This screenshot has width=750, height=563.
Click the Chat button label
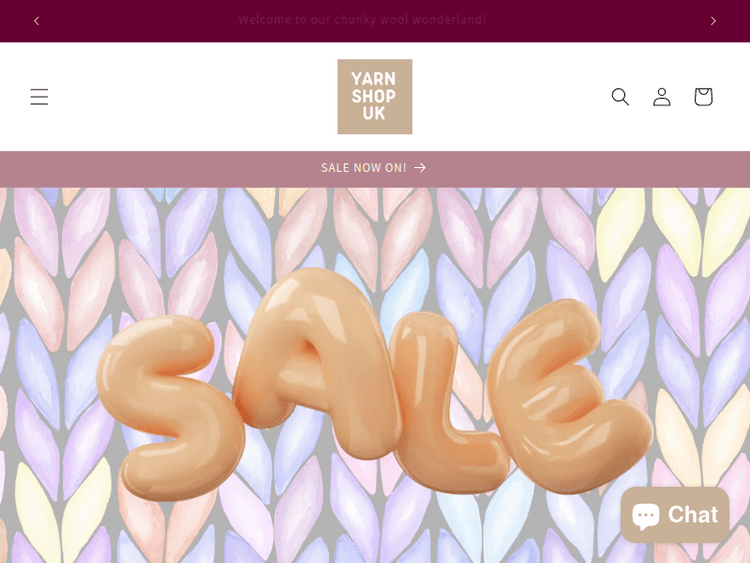coord(693,515)
